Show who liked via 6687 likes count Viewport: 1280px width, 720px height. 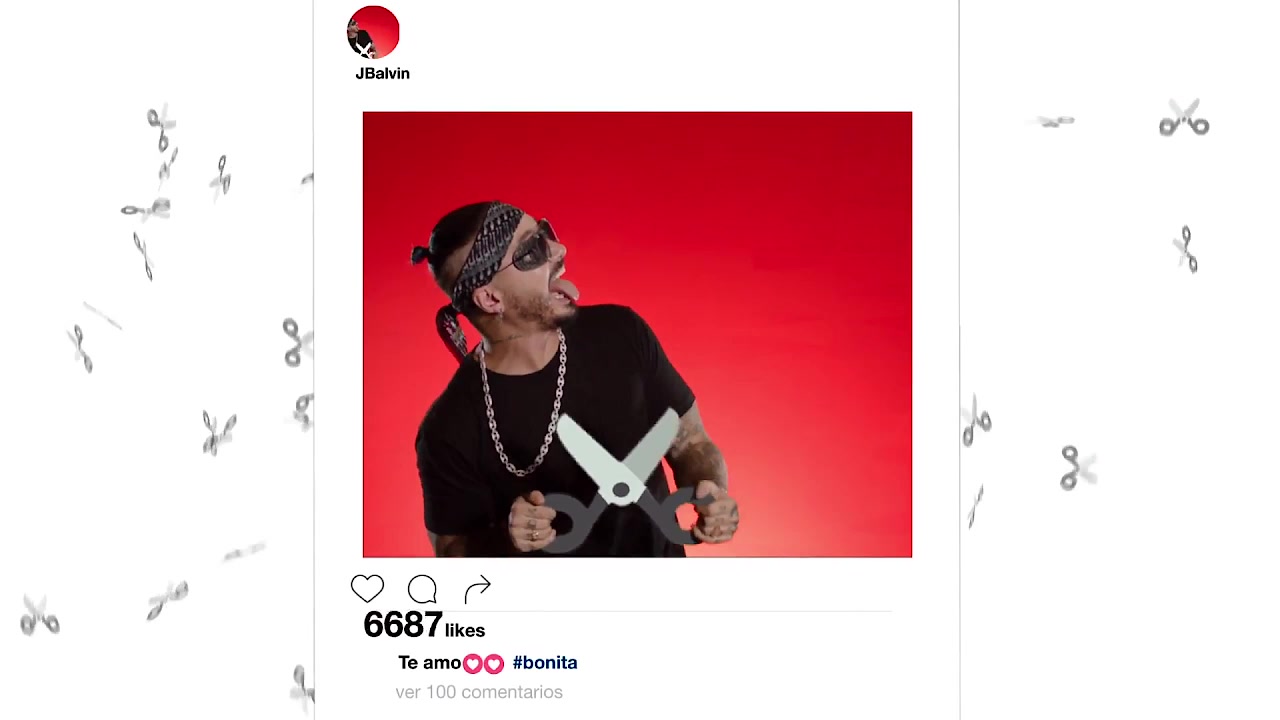[x=403, y=625]
